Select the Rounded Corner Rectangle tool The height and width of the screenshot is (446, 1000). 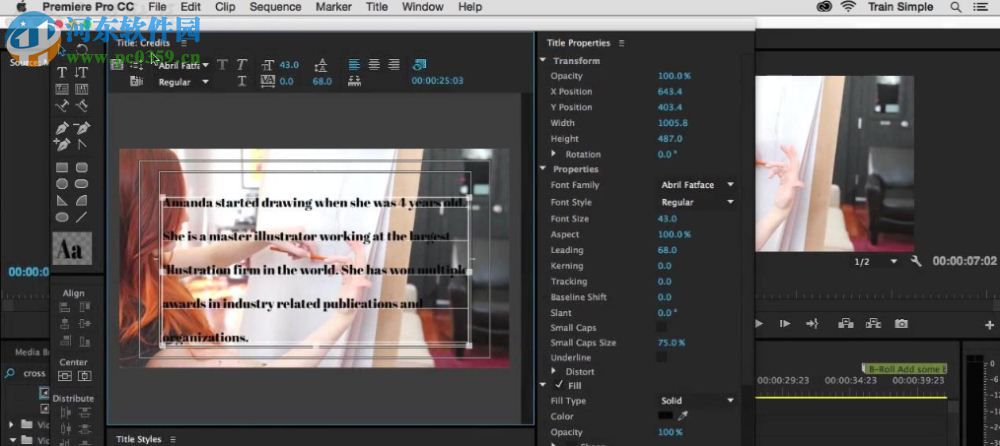(82, 168)
